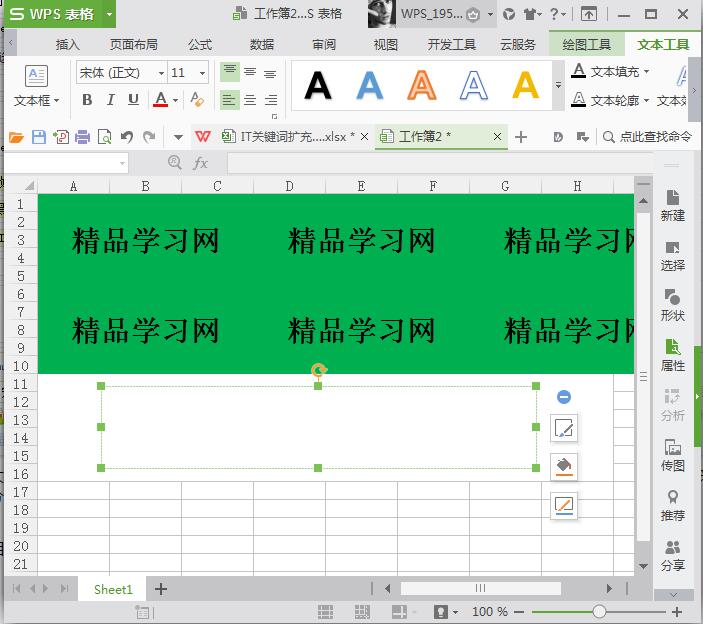
Task: Select right horizontal text alignment
Action: tap(271, 100)
